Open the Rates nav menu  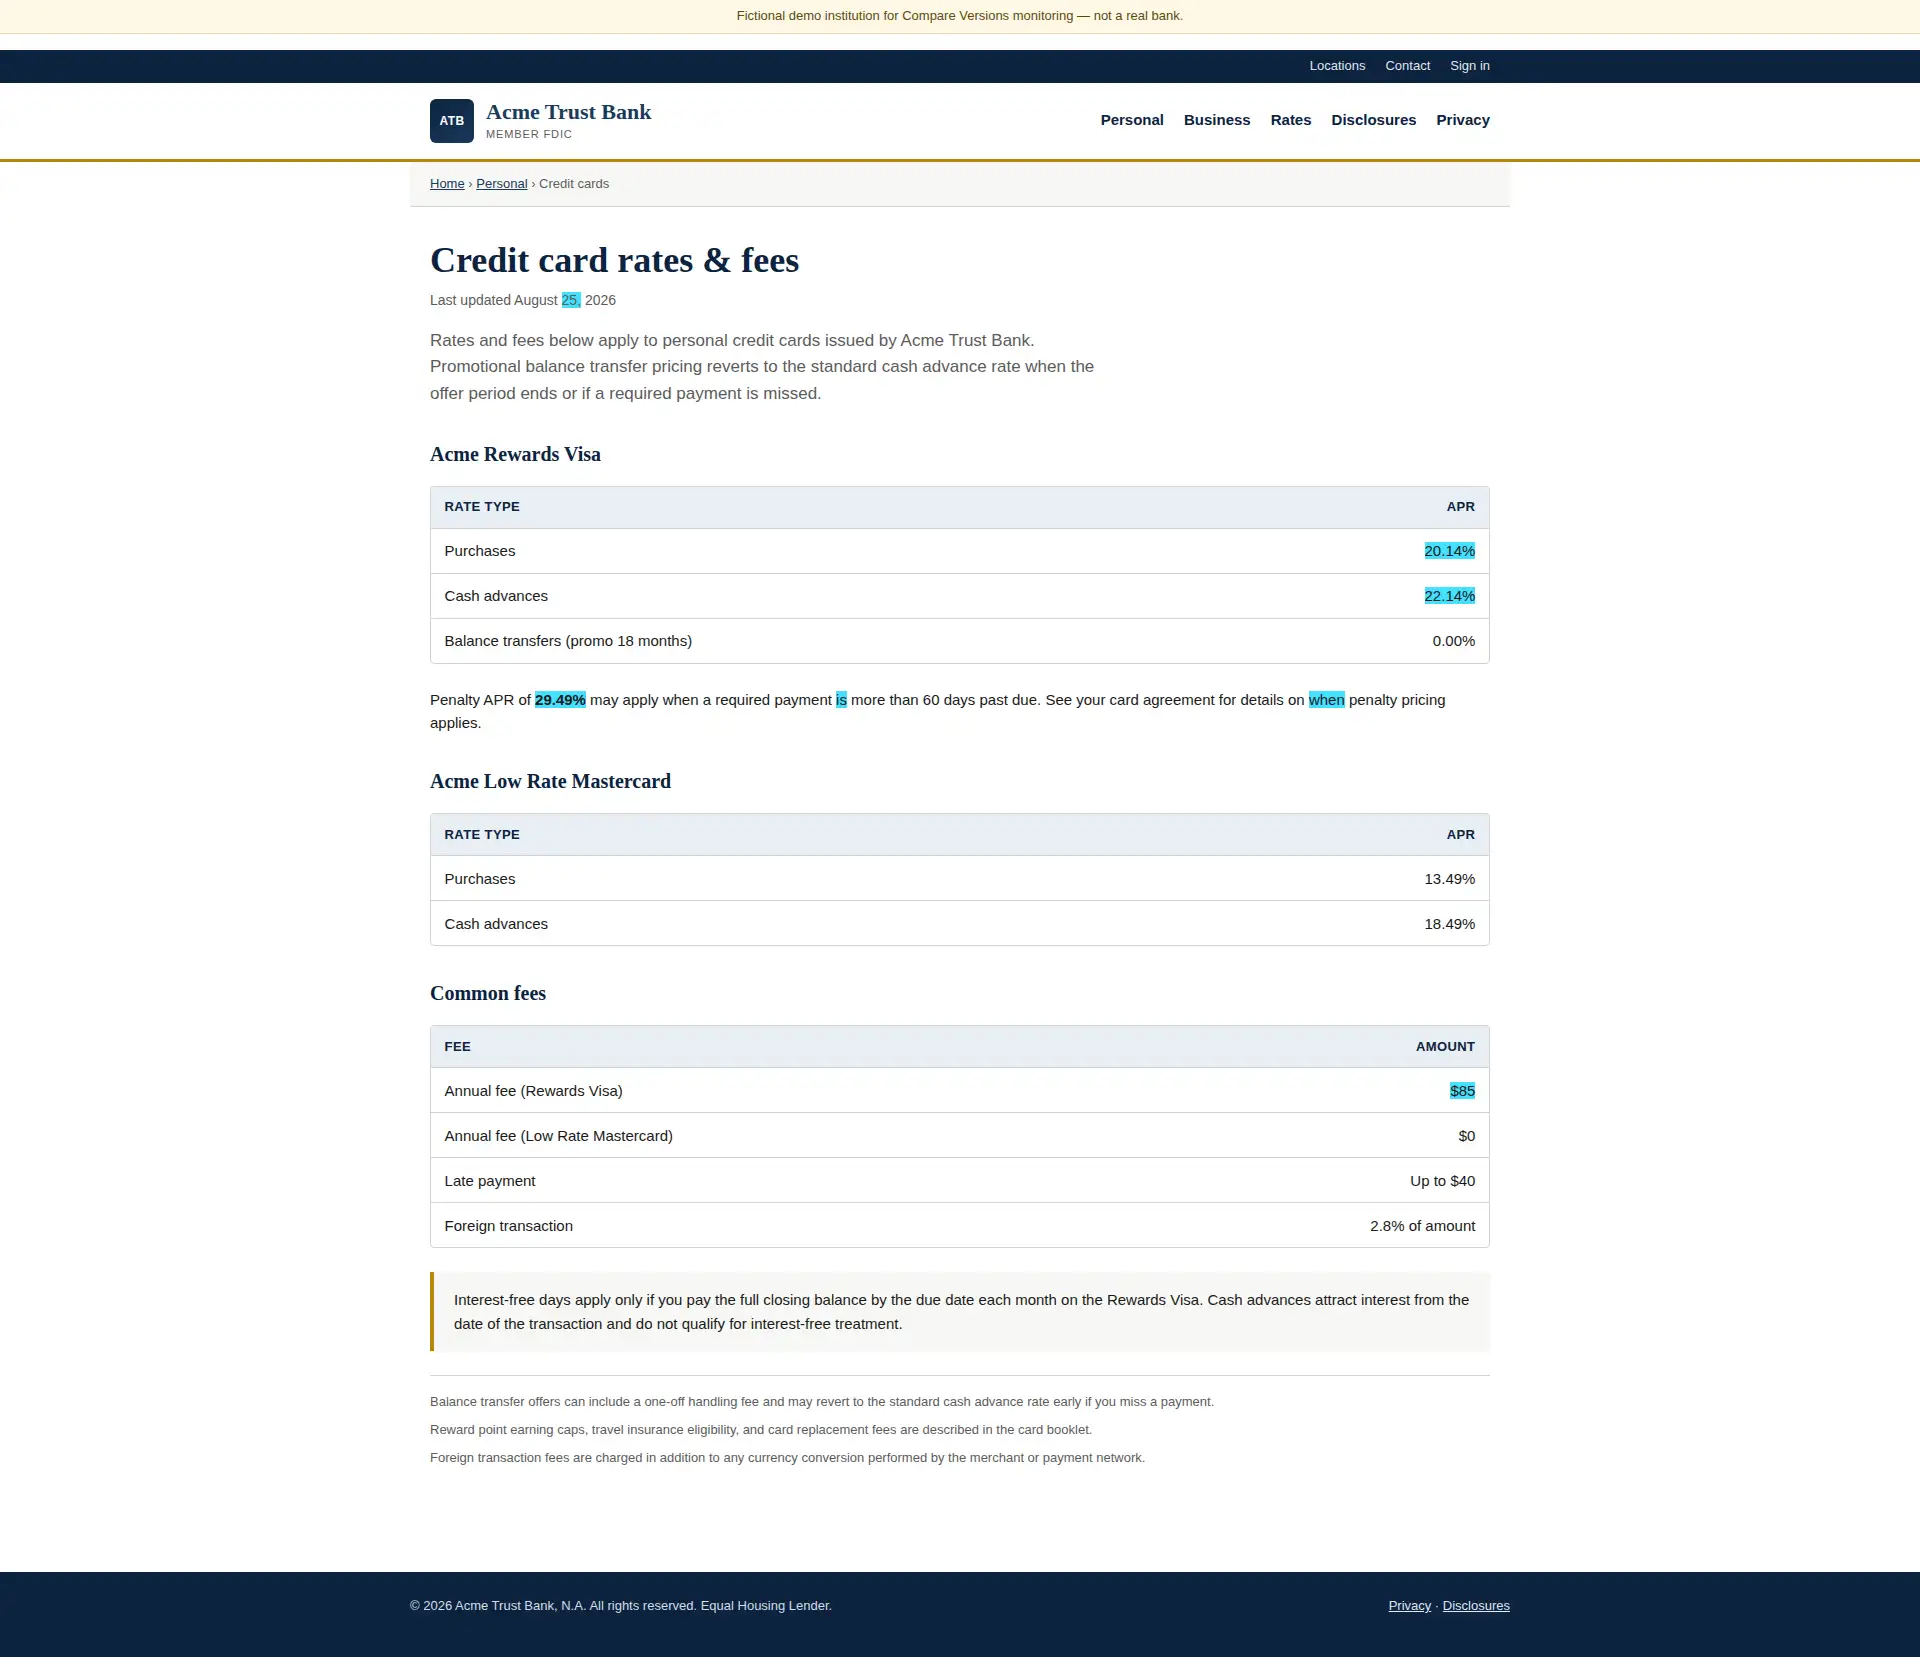1290,120
